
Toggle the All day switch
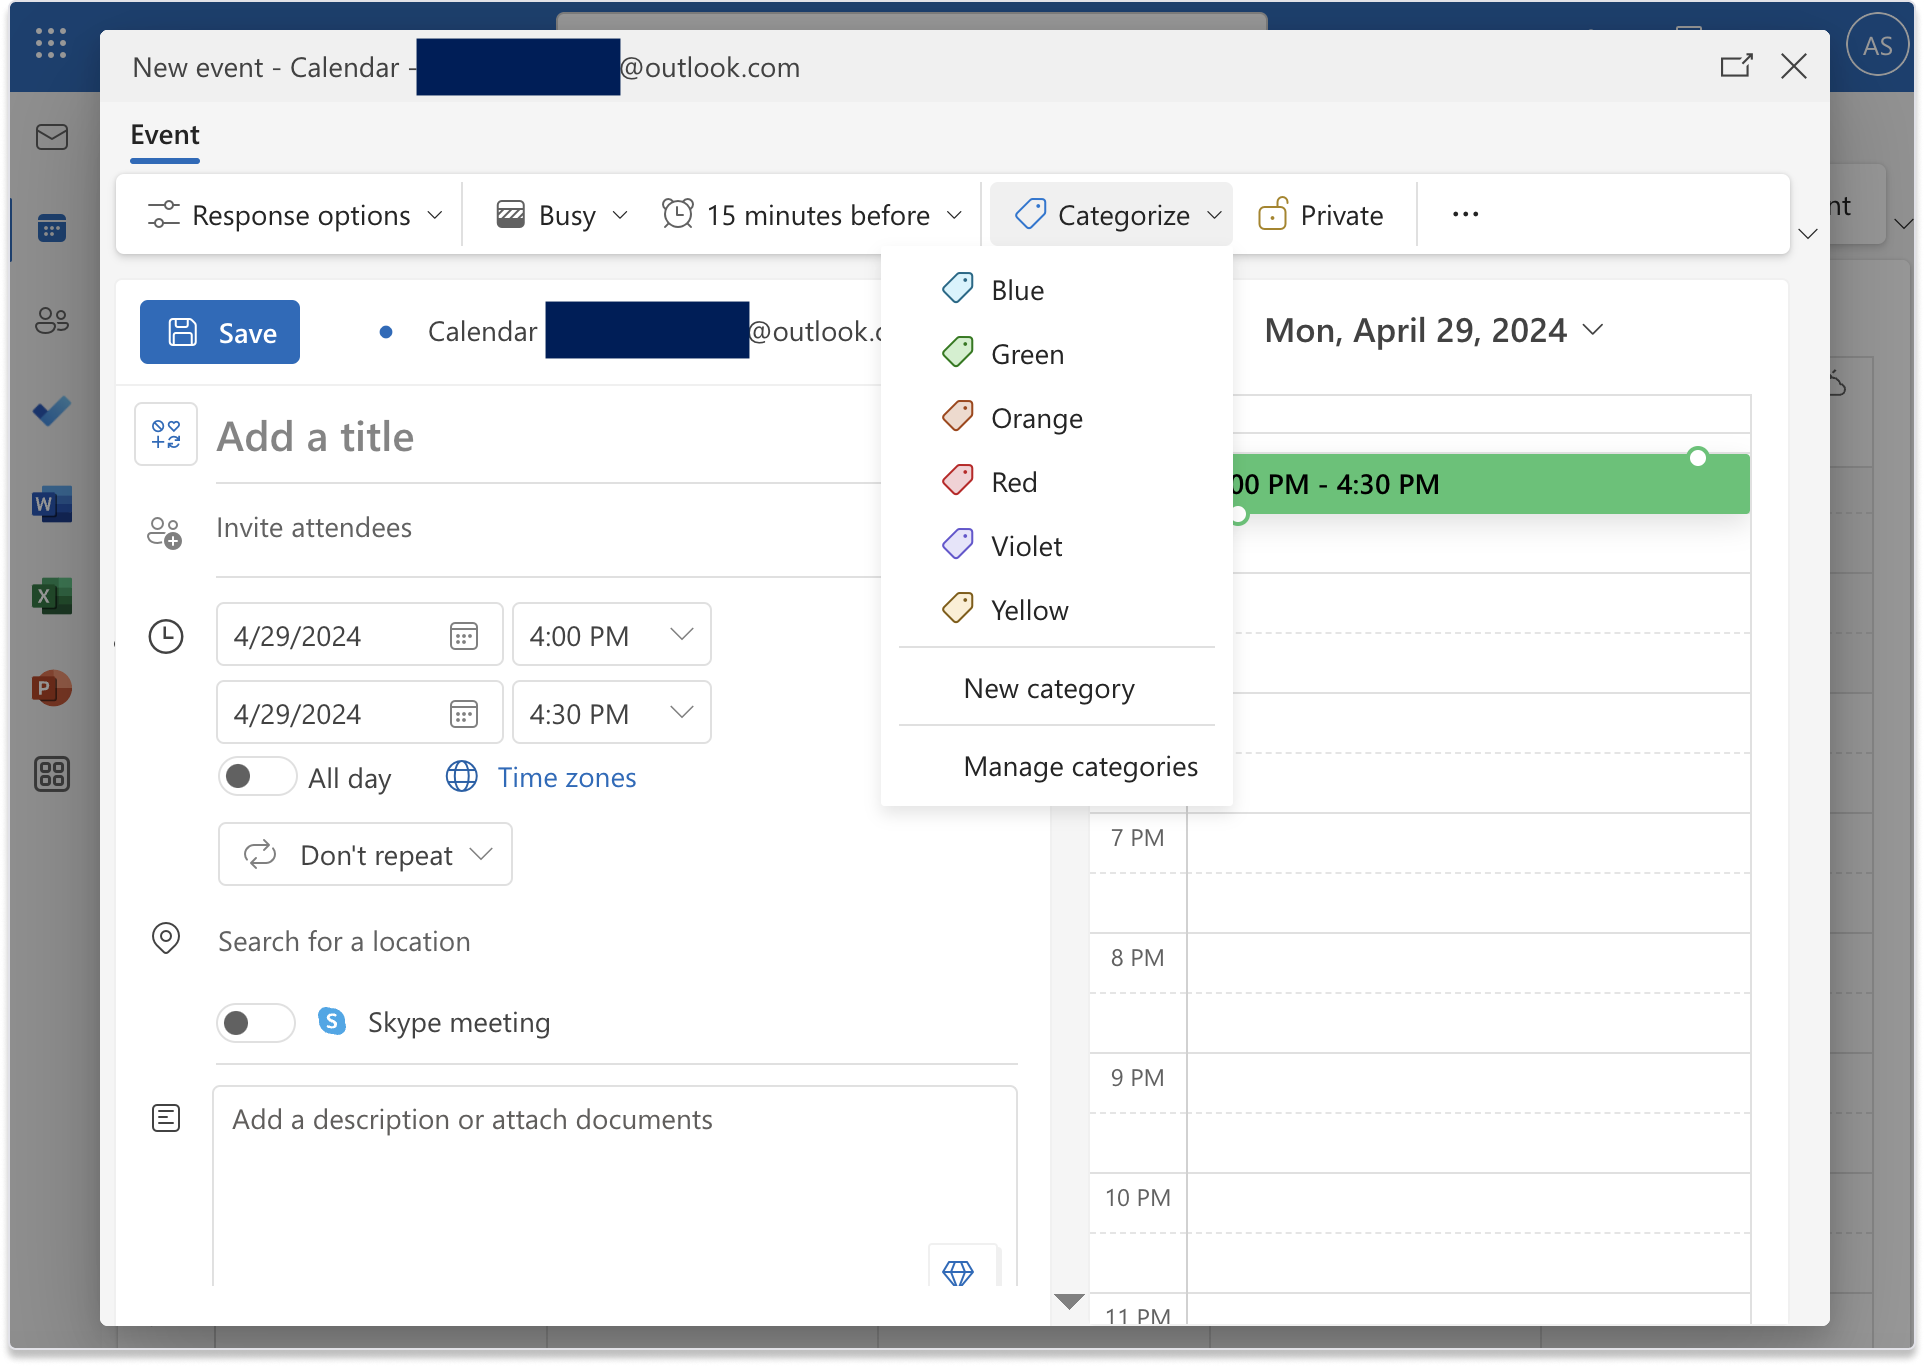coord(257,776)
